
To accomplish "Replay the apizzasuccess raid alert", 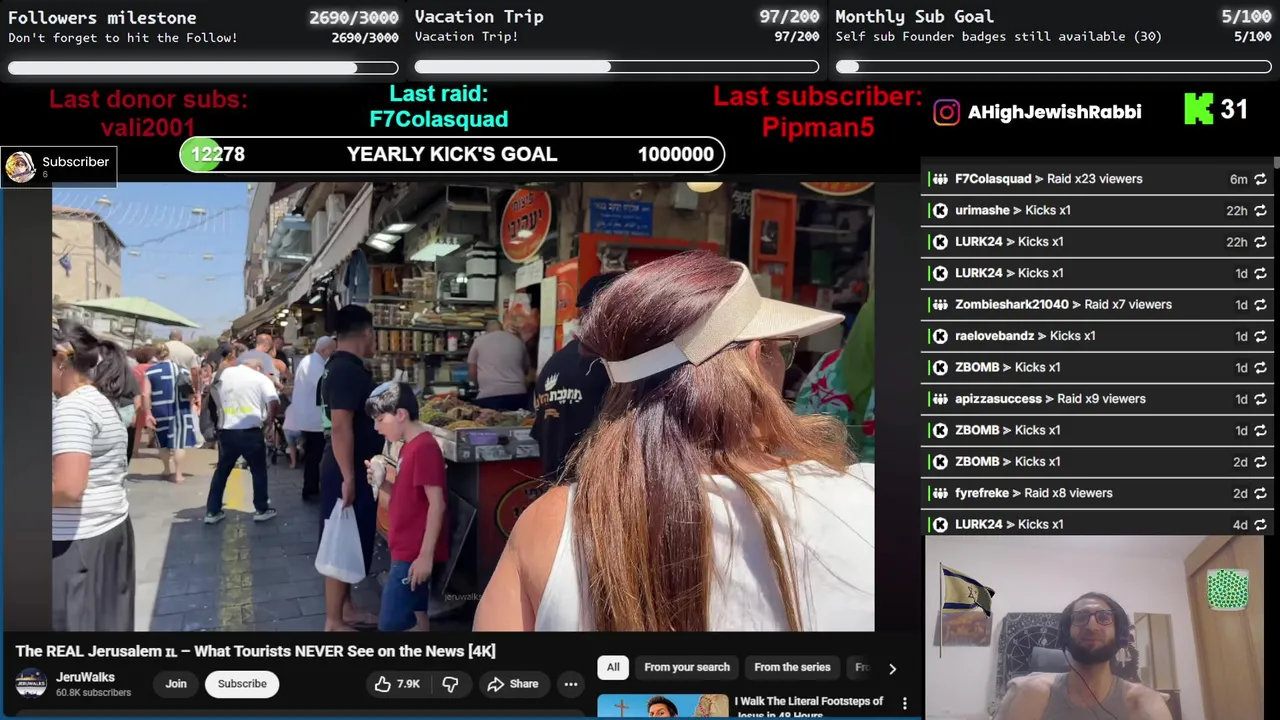I will click(1260, 399).
